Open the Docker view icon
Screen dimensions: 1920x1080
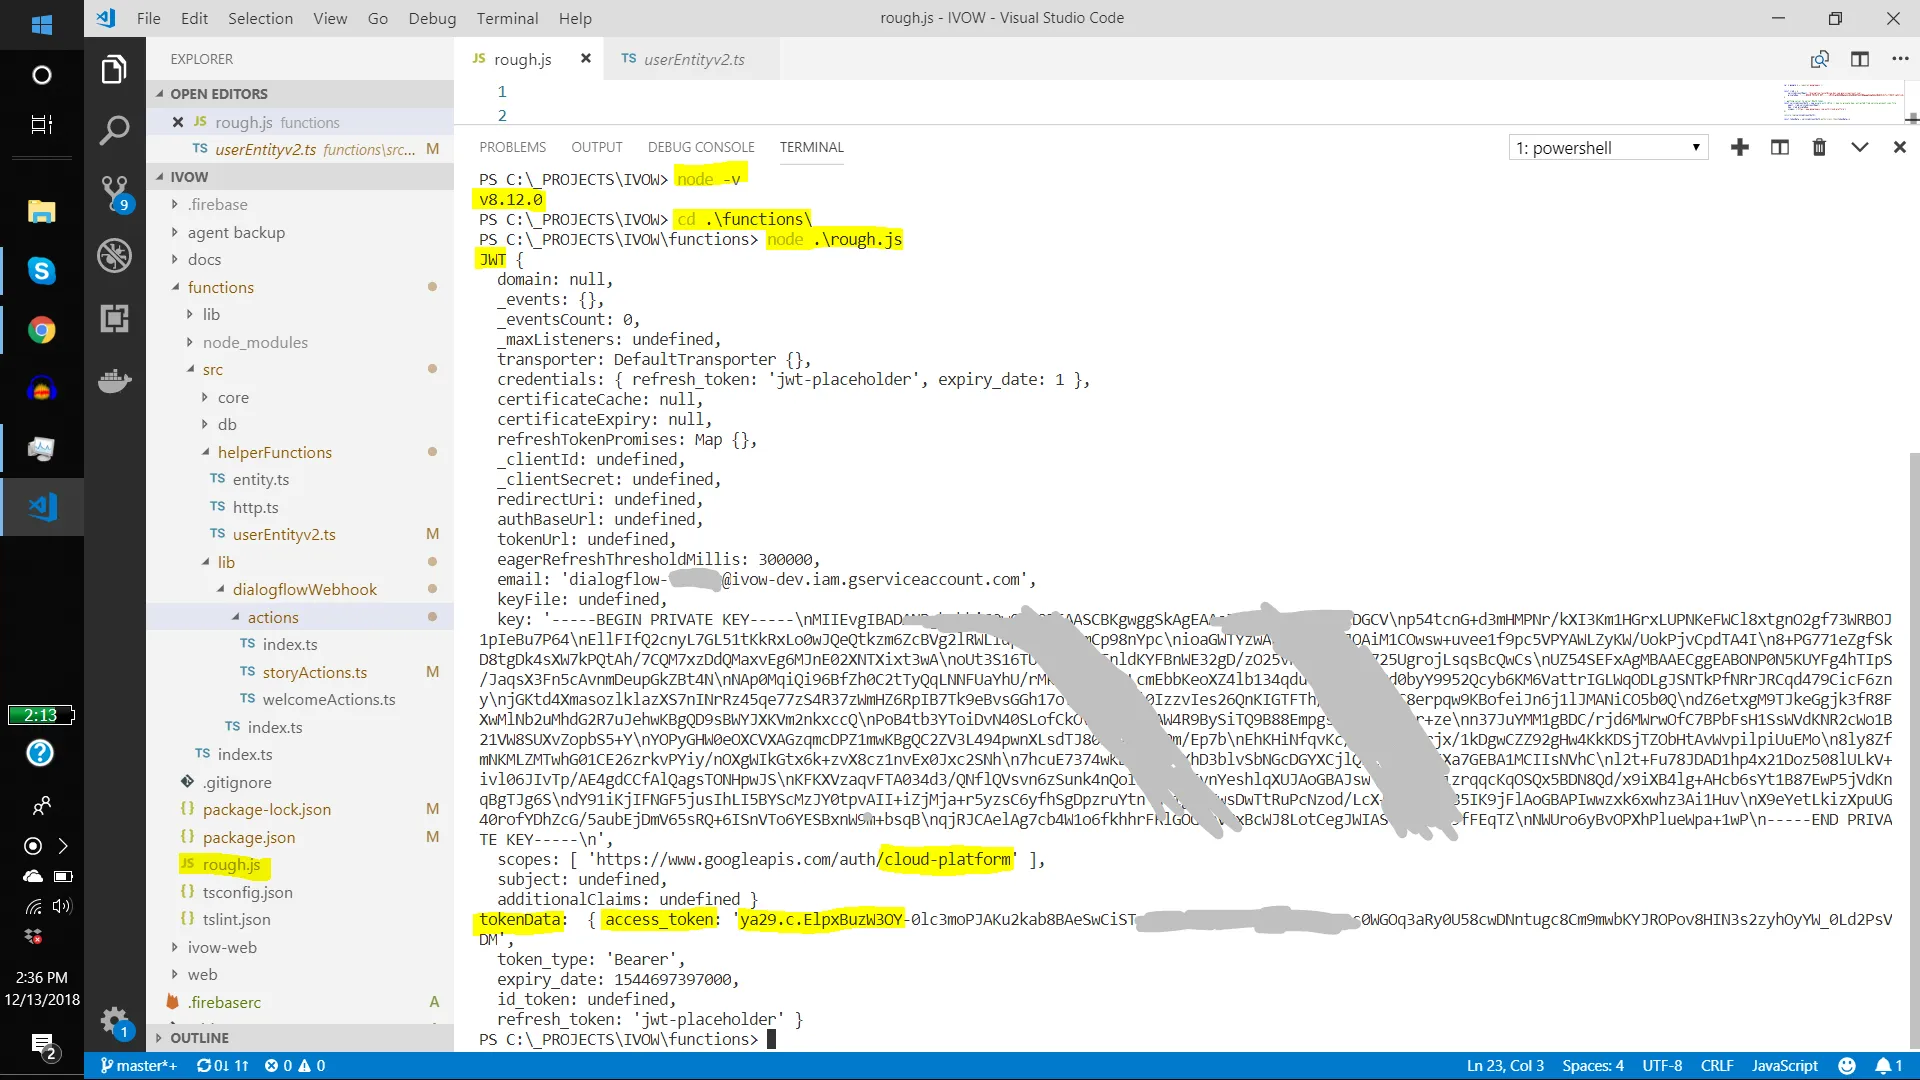tap(114, 381)
